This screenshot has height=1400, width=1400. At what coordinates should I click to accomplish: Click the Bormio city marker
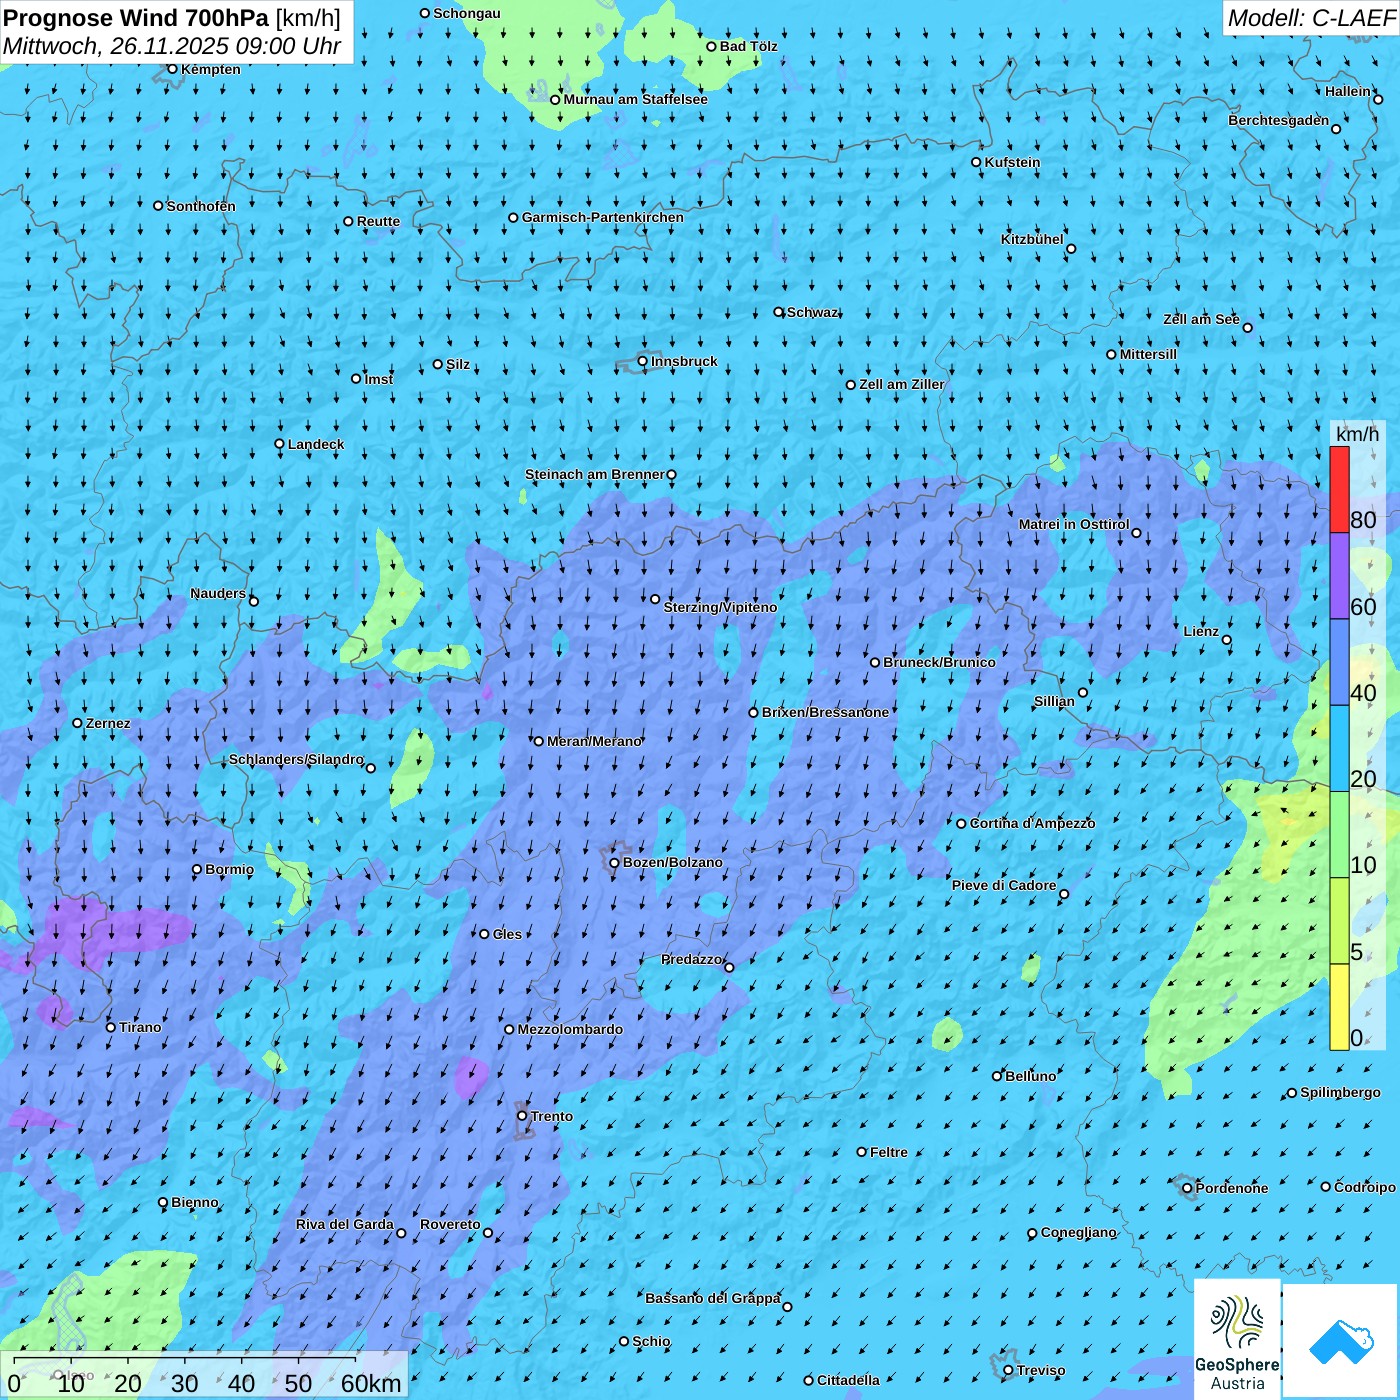coord(197,869)
